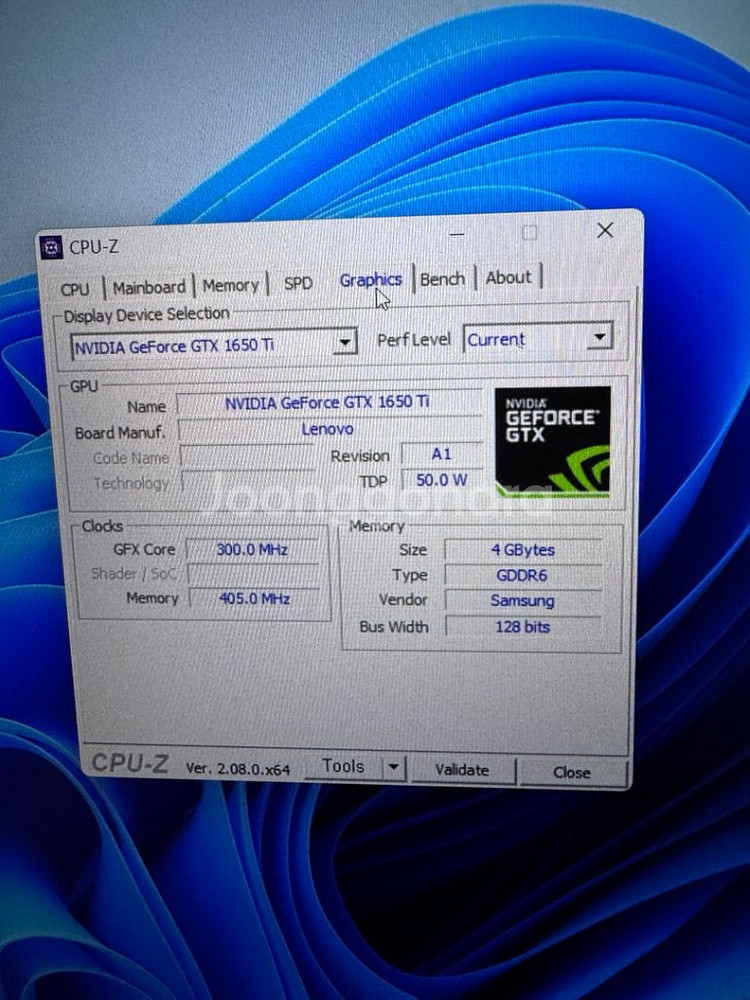Click the empty Code Name field
Screen dimensions: 750x1000
pyautogui.click(x=247, y=457)
